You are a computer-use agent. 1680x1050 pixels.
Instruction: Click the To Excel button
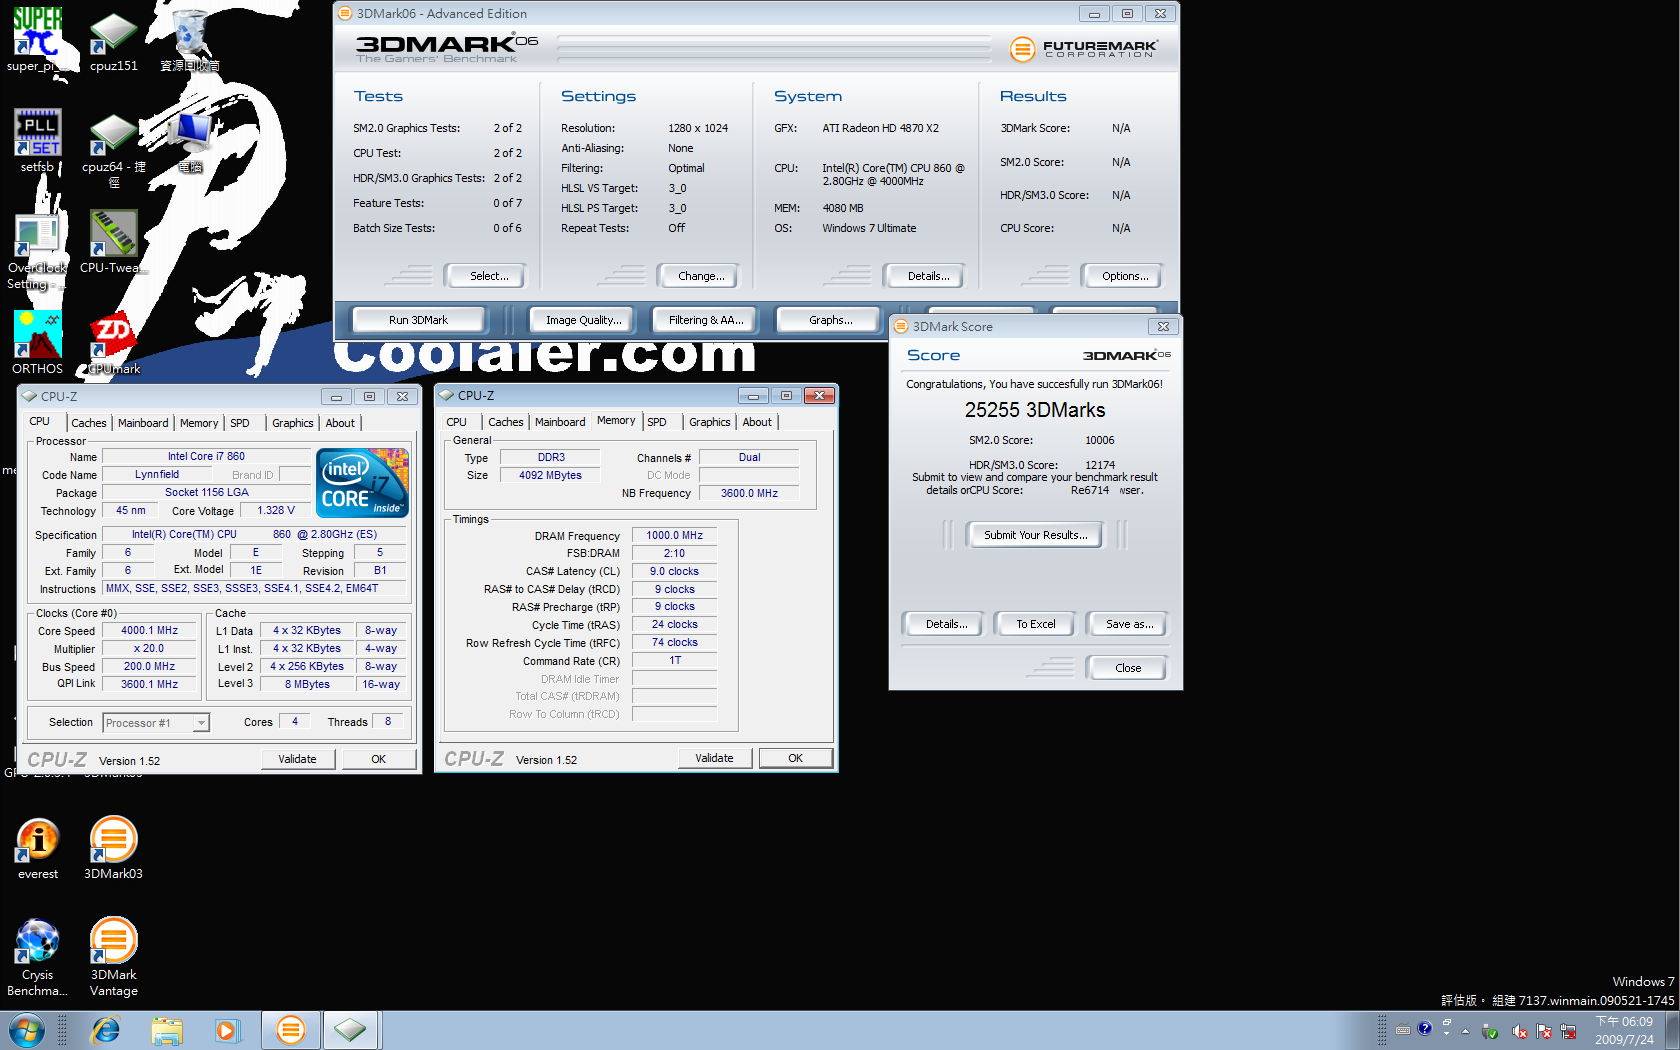click(1035, 624)
